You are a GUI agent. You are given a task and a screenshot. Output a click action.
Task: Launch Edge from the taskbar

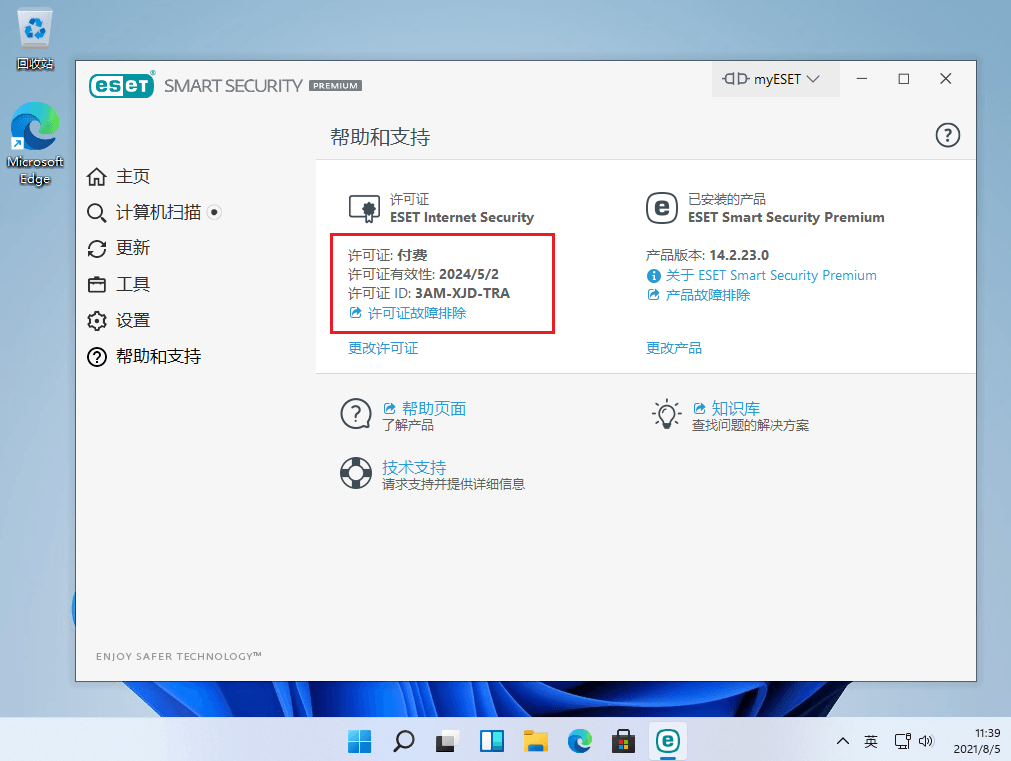click(580, 741)
